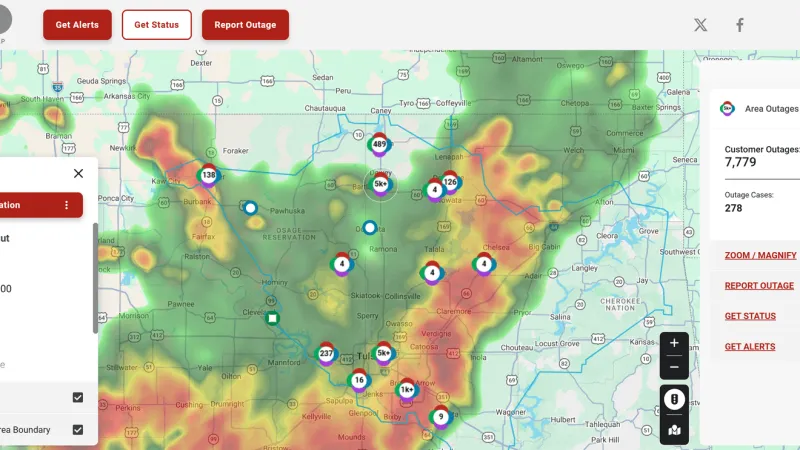Close the left side panel
800x450 pixels.
click(78, 173)
